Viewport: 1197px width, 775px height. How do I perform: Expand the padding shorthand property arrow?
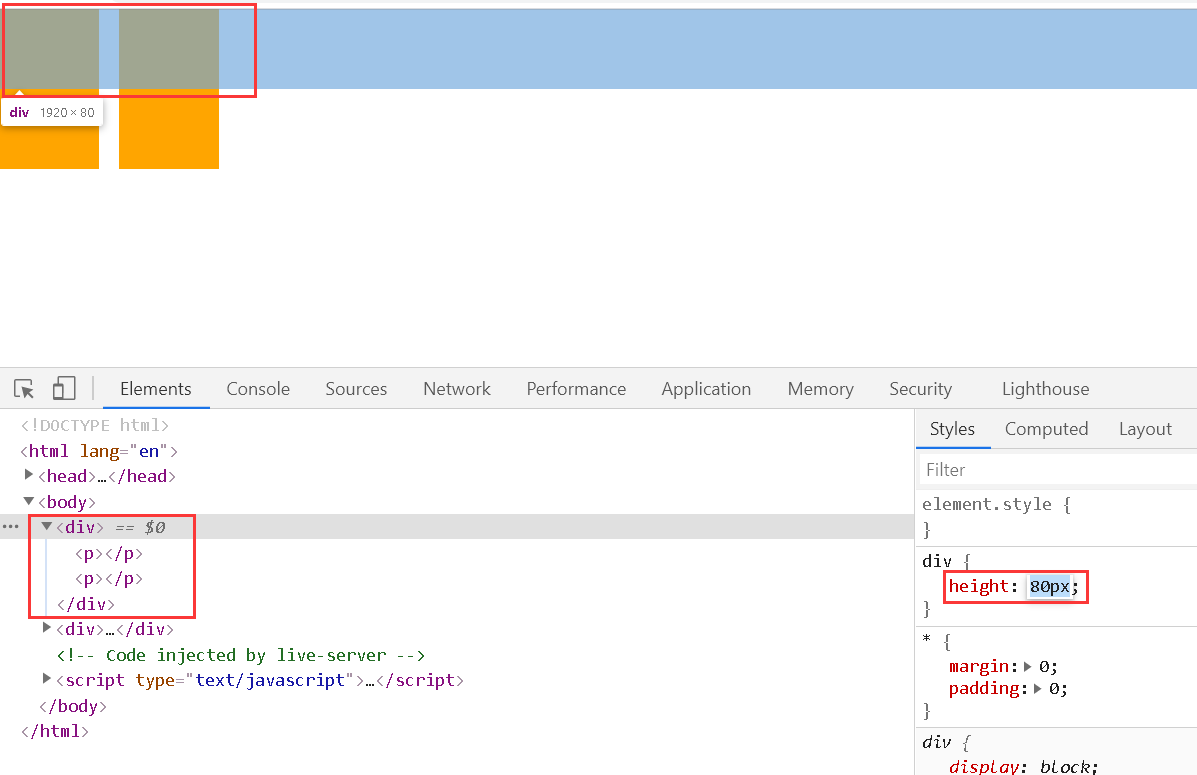point(1037,689)
